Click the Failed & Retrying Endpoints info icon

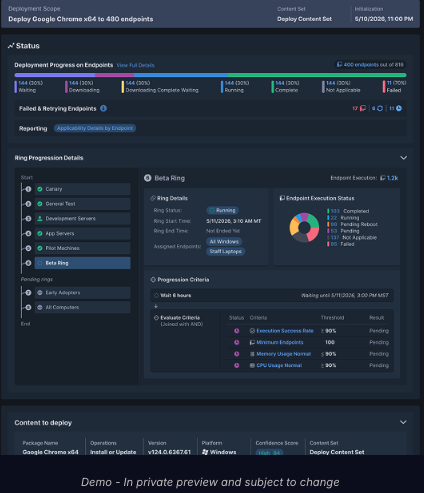click(x=103, y=108)
